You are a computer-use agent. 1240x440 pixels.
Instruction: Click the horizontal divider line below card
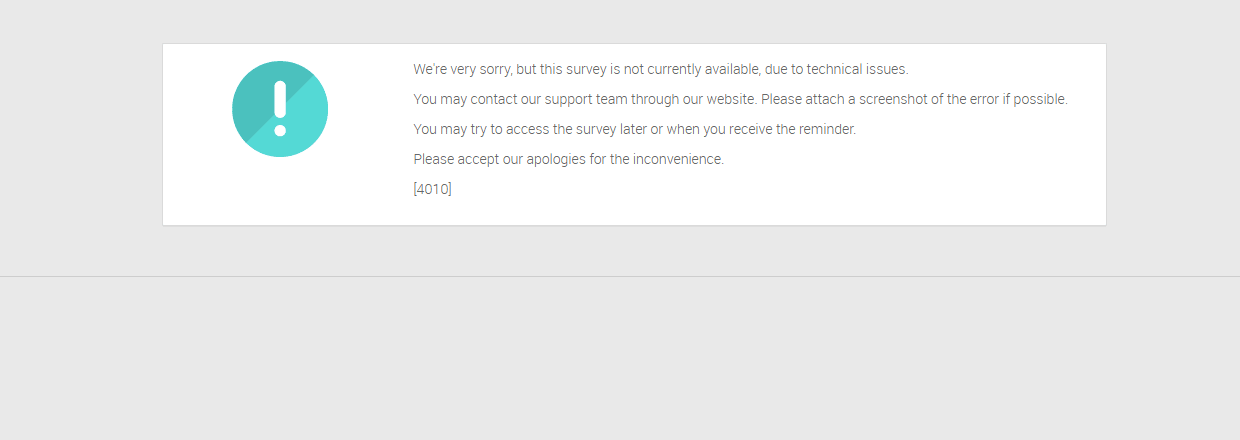[x=620, y=276]
